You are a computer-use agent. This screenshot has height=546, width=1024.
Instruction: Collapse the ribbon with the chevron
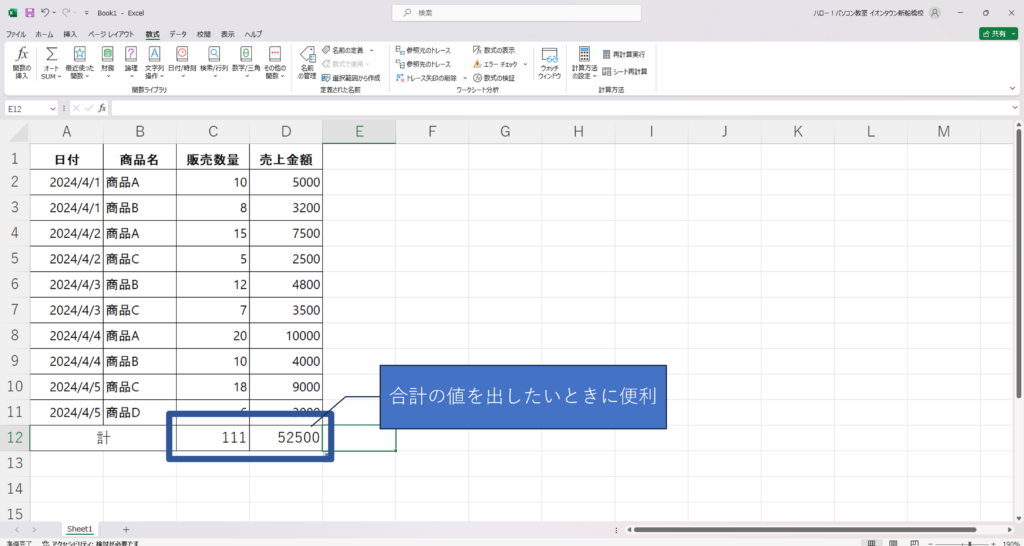pyautogui.click(x=1013, y=88)
